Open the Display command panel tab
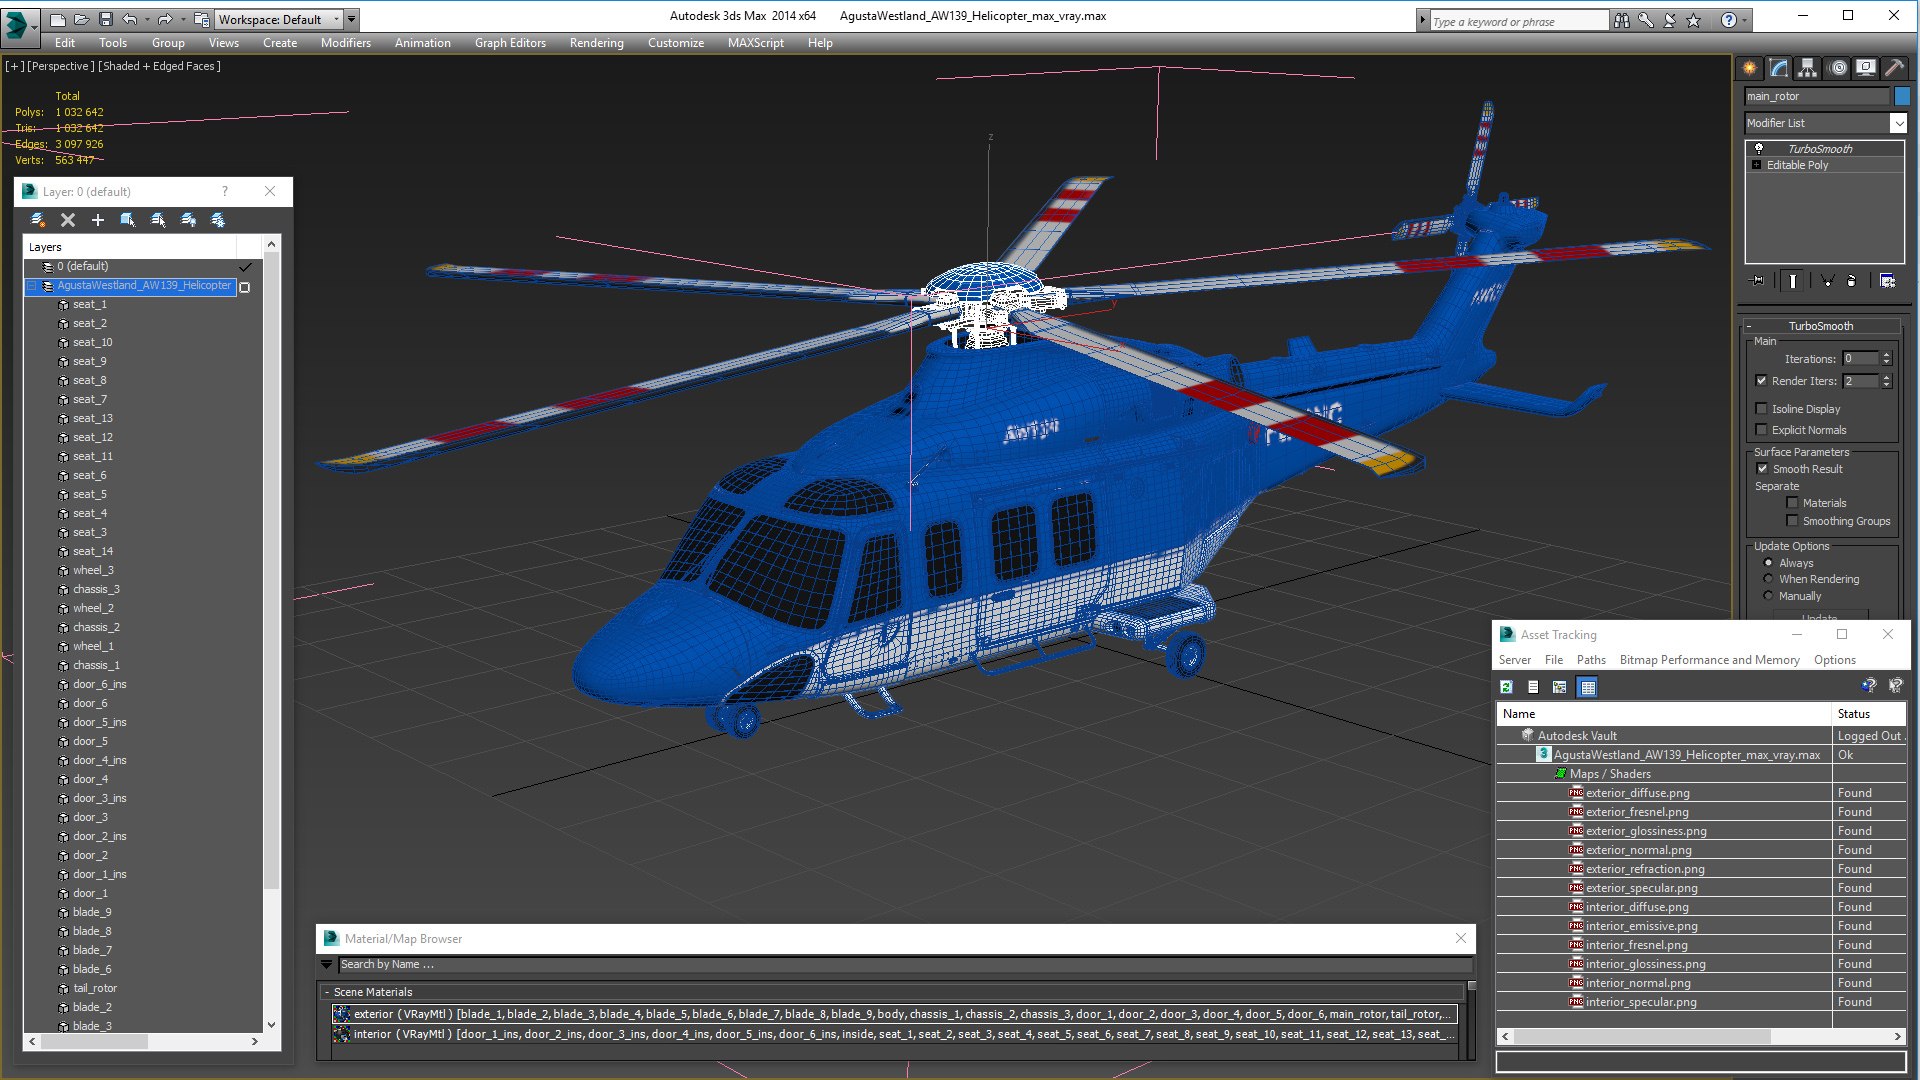The width and height of the screenshot is (1920, 1080). (x=1866, y=68)
